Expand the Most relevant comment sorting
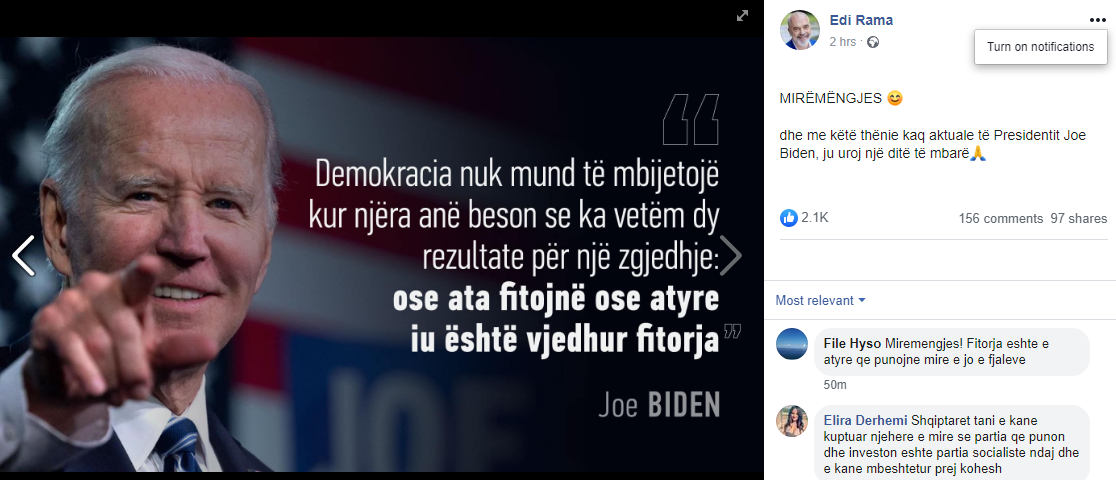The height and width of the screenshot is (480, 1116). click(x=821, y=301)
